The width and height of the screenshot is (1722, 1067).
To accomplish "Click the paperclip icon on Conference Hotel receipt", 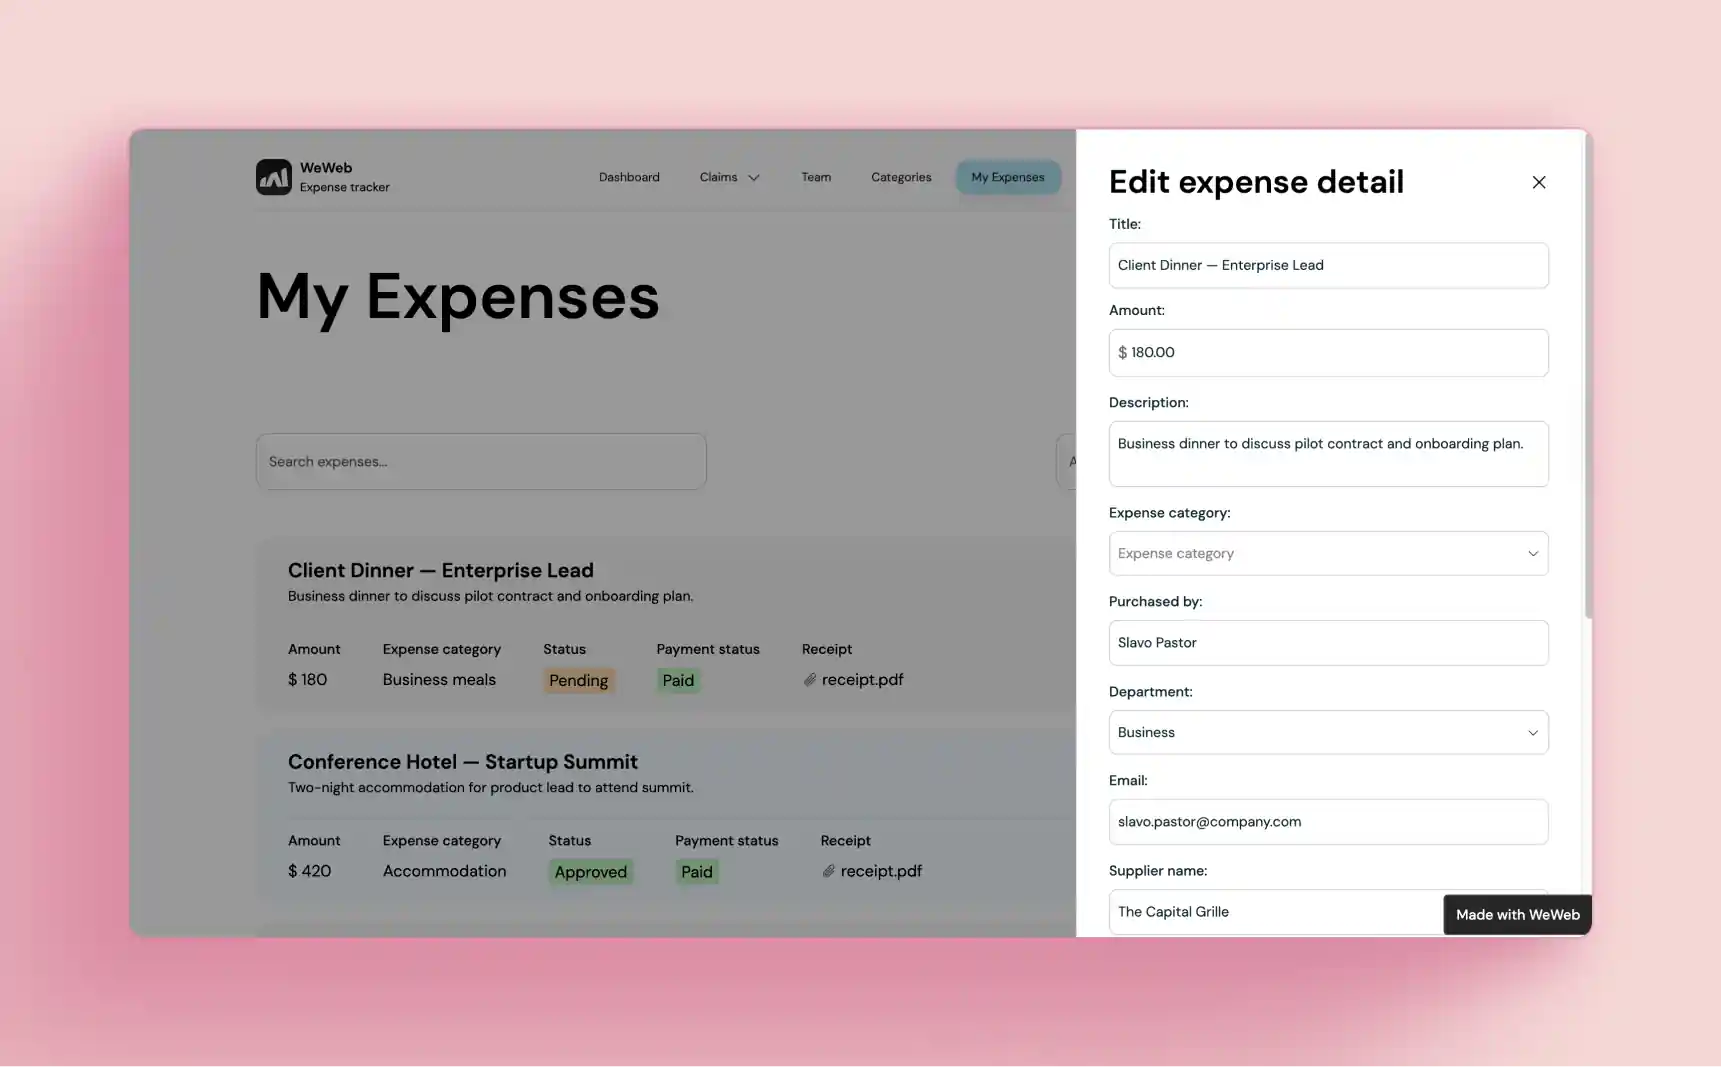I will 828,871.
